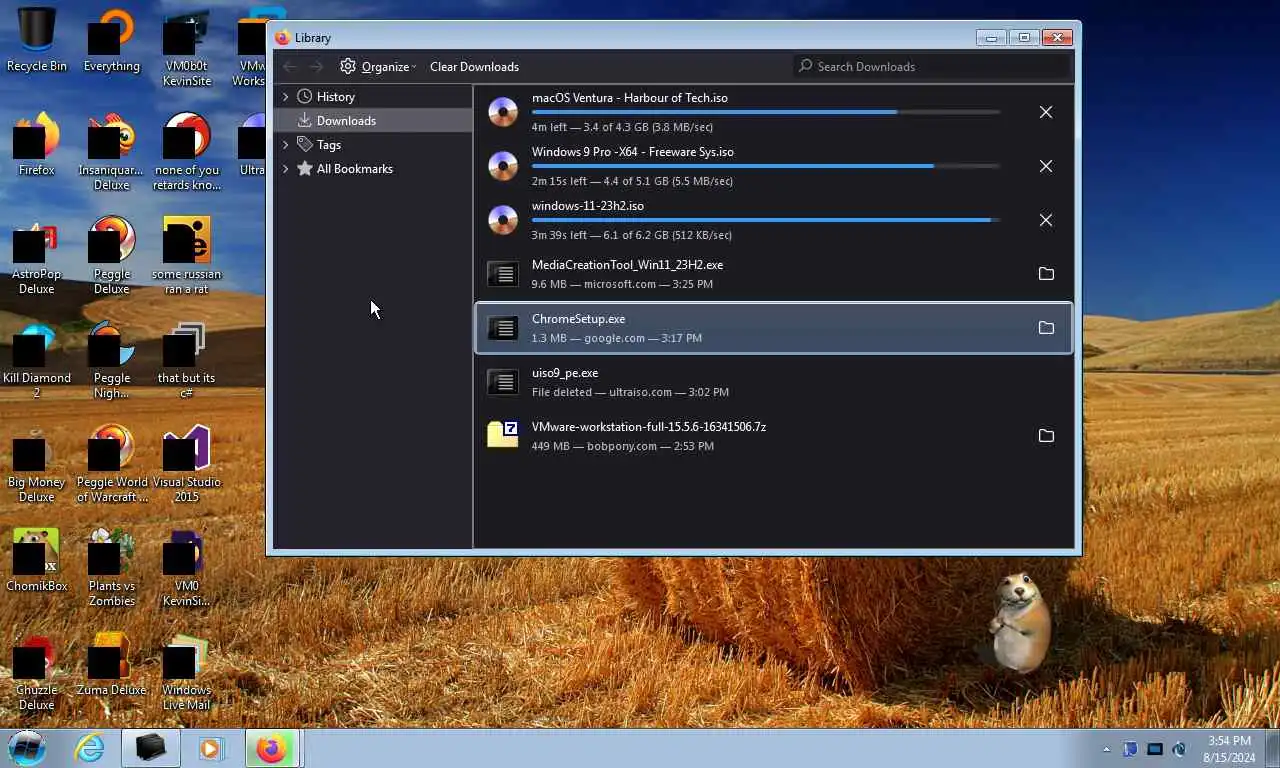Viewport: 1280px width, 768px height.
Task: Select the ChomikBox desktop icon
Action: 36,560
